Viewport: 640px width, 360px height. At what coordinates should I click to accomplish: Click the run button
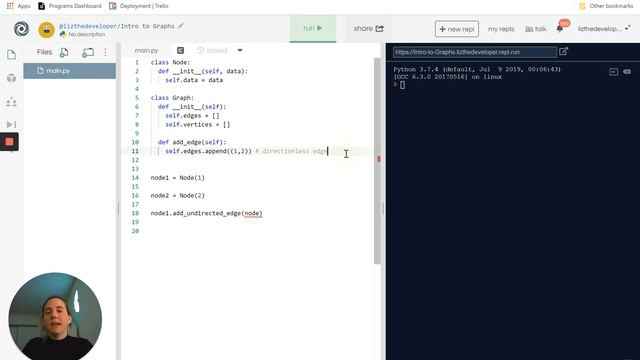pos(313,28)
